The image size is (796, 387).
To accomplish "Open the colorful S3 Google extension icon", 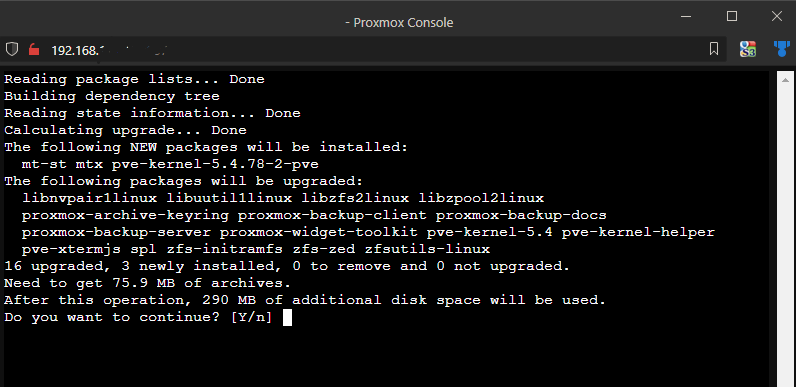I will 747,49.
